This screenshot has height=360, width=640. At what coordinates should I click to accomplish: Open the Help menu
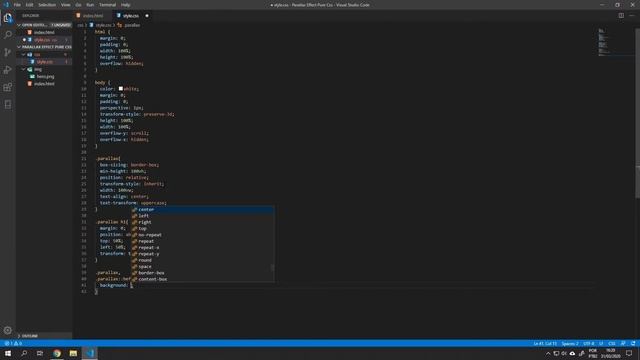pos(125,5)
